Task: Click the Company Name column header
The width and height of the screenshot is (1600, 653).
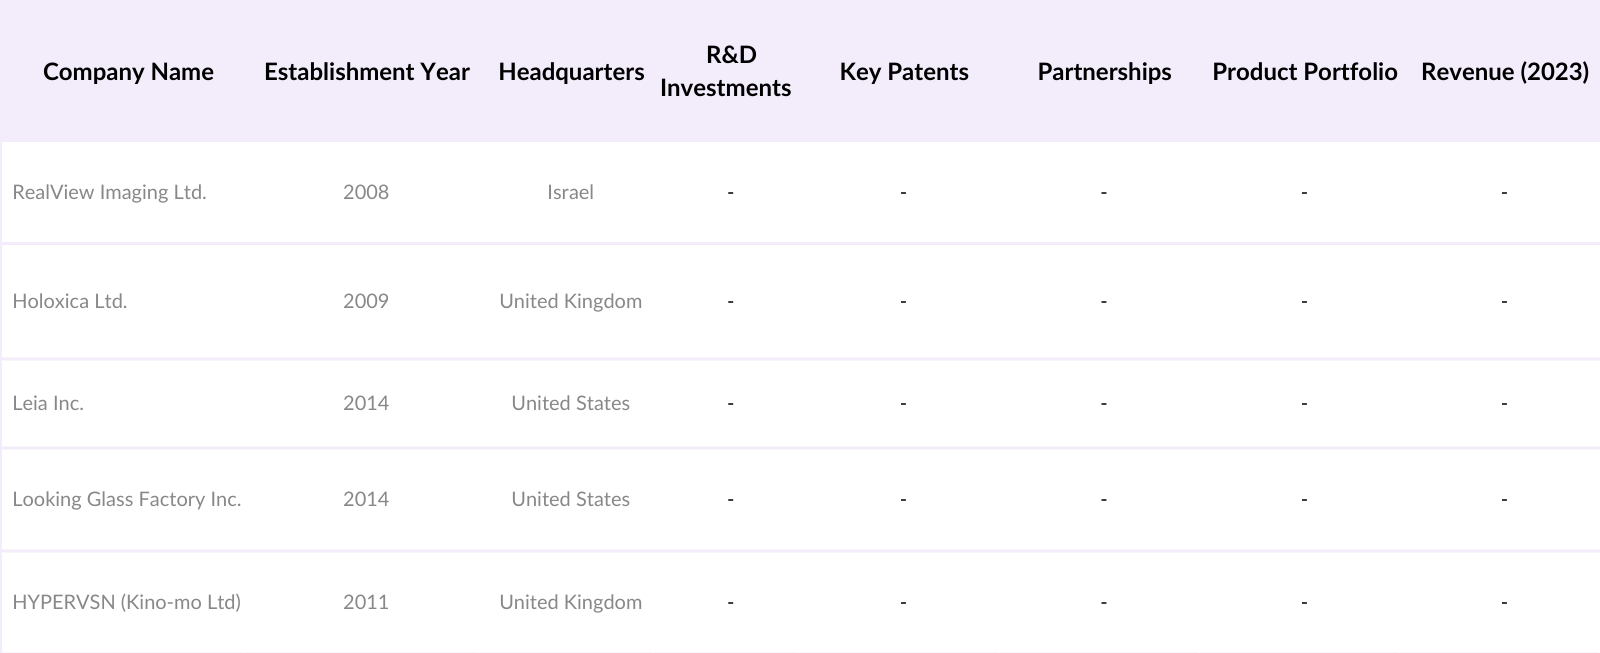Action: point(128,72)
